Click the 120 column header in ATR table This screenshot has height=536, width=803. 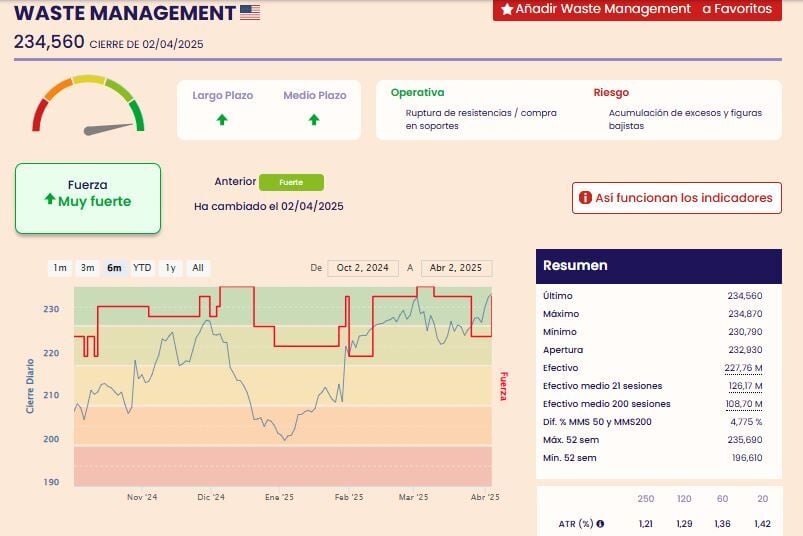[x=684, y=499]
